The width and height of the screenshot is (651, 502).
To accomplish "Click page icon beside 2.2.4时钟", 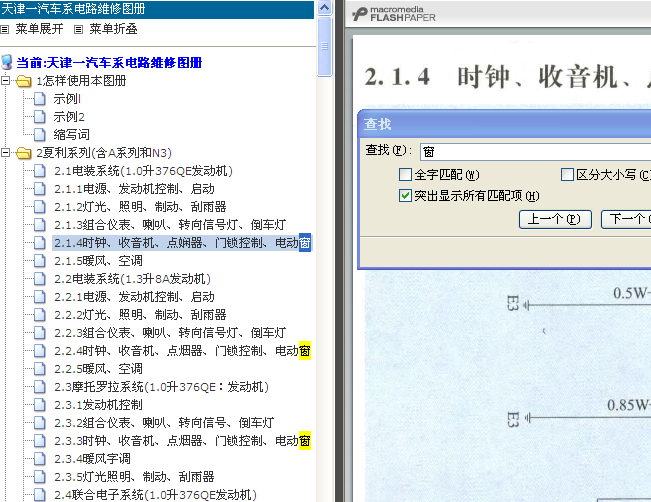I will [40, 351].
